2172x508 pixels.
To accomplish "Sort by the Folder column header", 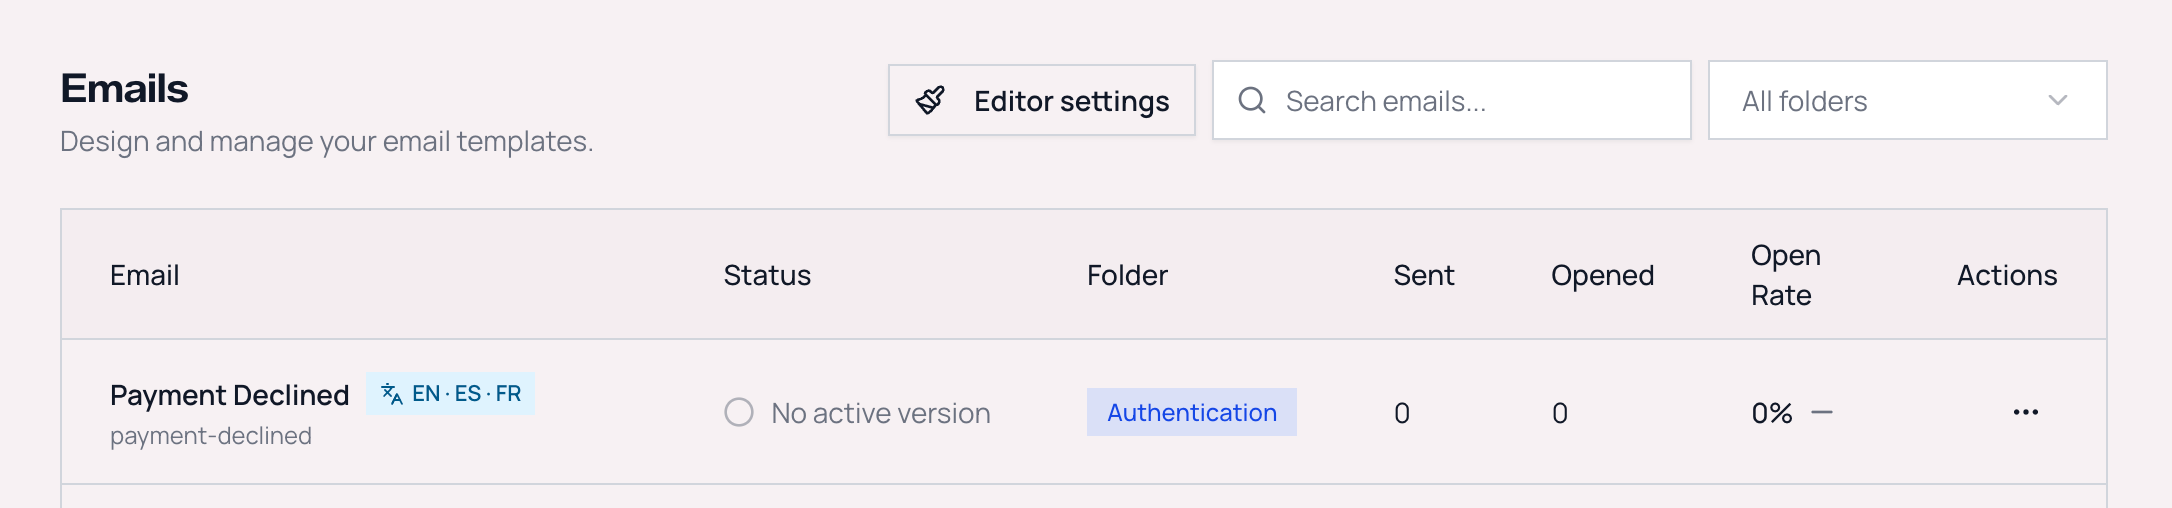I will coord(1127,275).
